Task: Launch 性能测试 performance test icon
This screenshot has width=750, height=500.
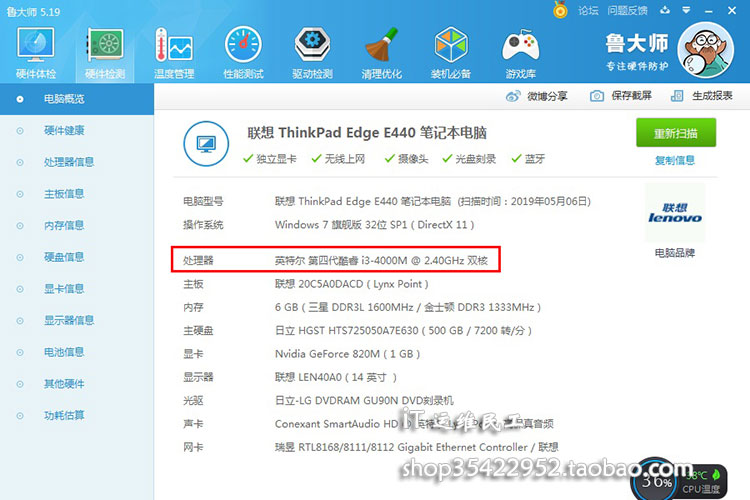Action: 243,53
